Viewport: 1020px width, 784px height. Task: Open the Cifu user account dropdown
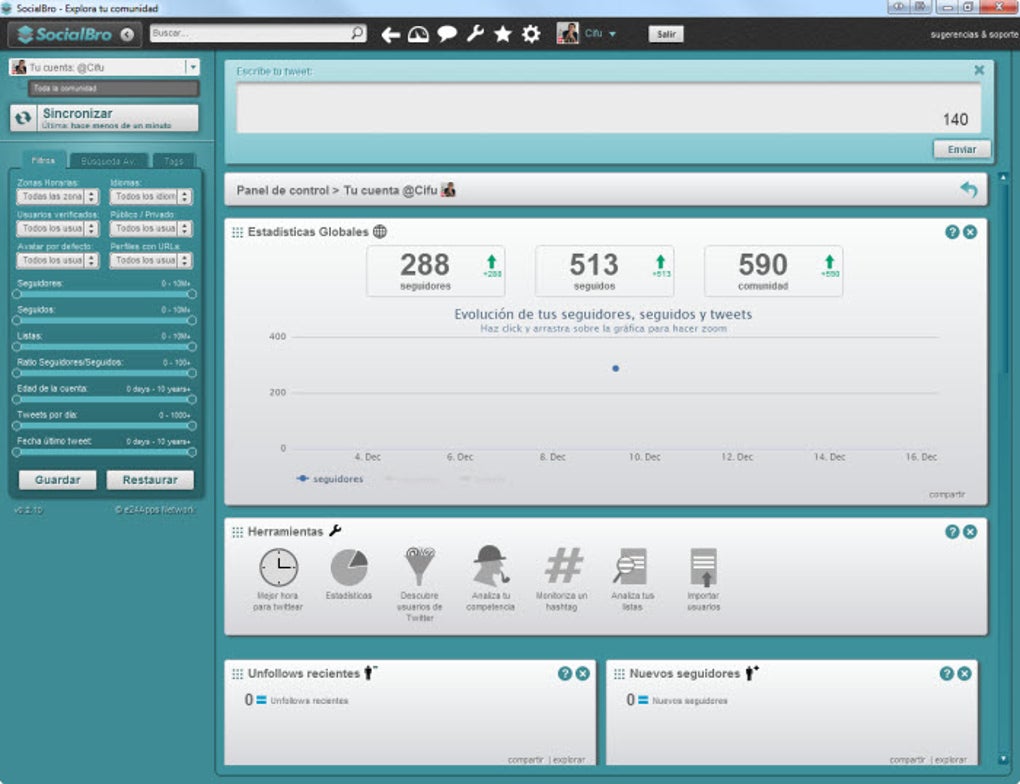pos(587,33)
